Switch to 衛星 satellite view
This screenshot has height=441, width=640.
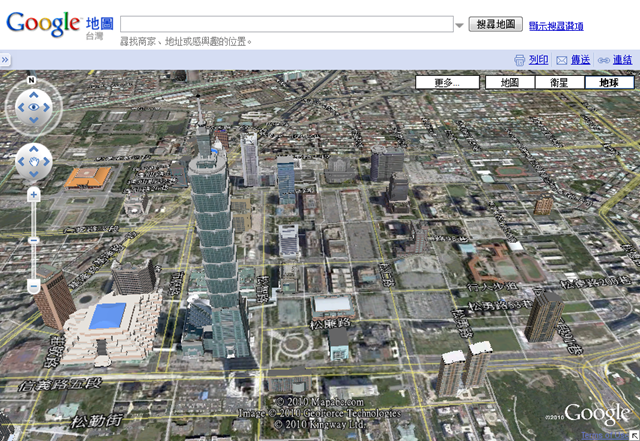(560, 82)
